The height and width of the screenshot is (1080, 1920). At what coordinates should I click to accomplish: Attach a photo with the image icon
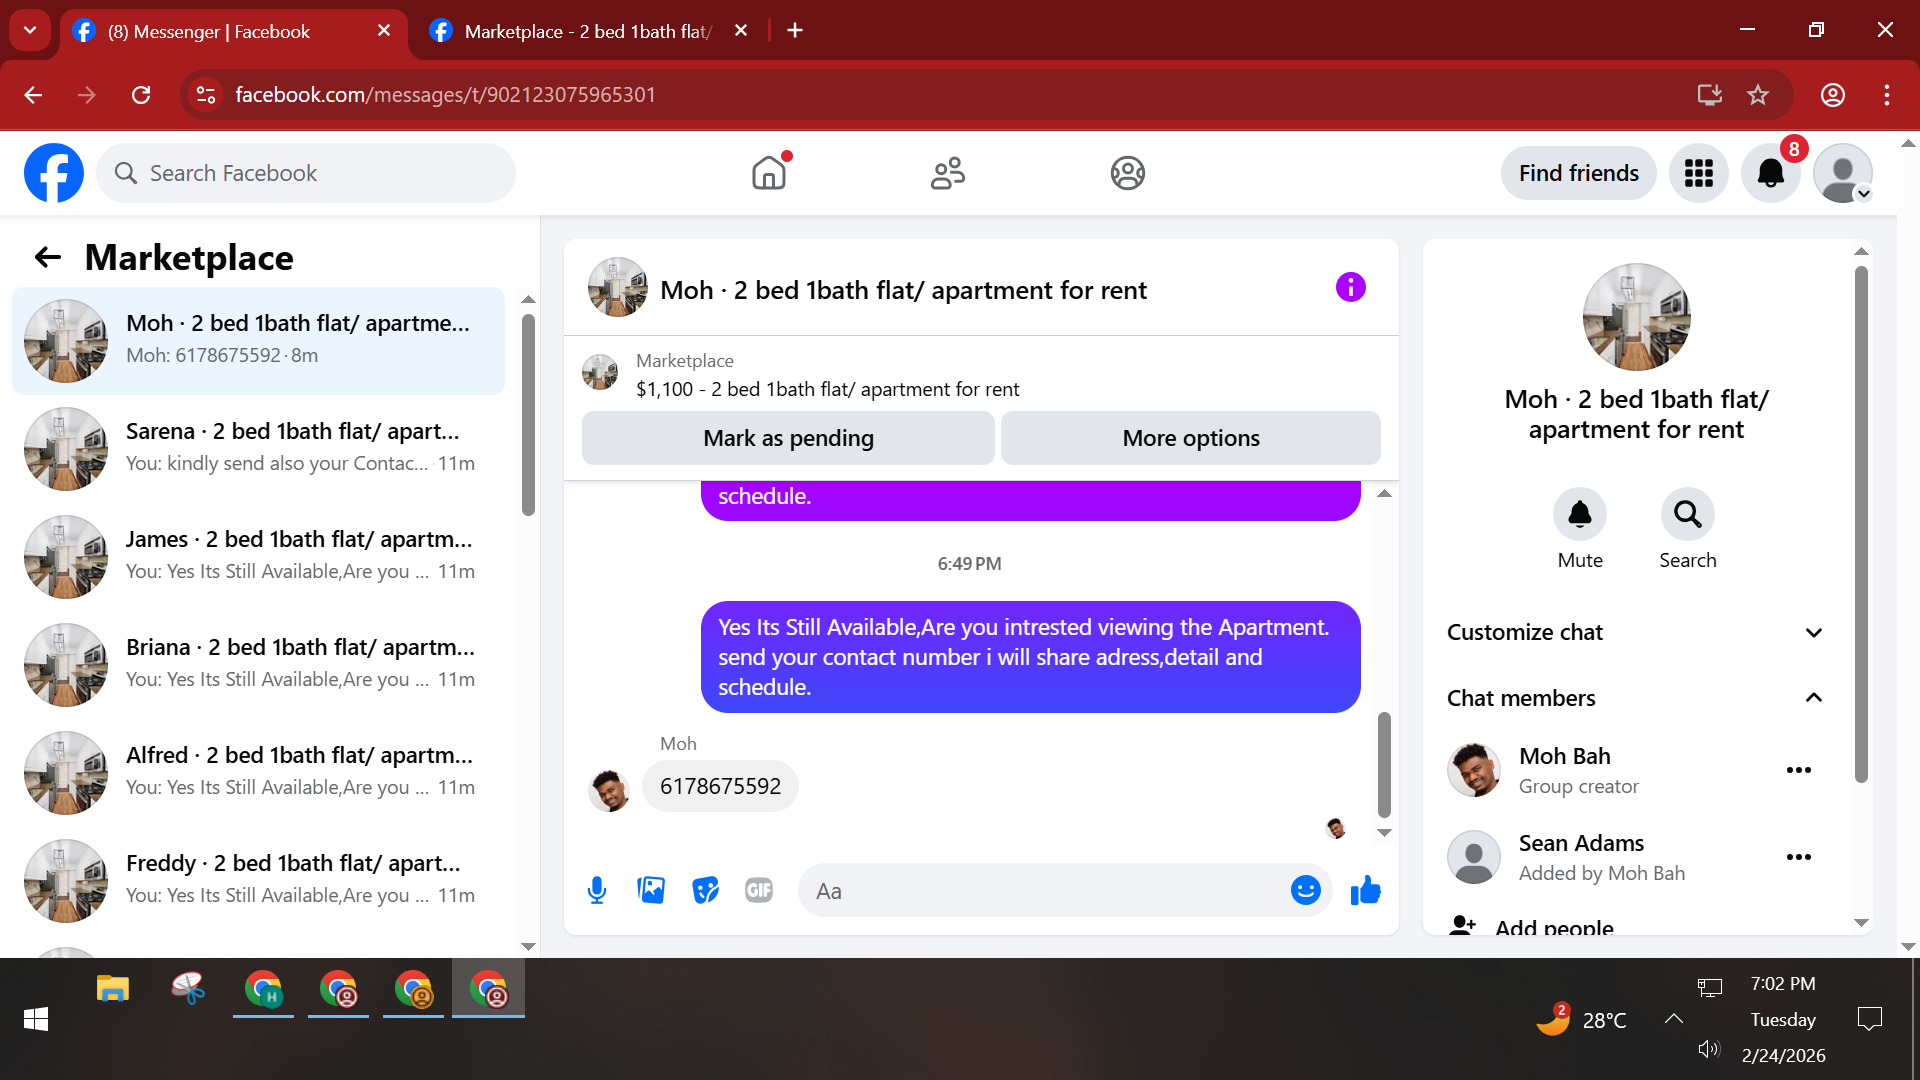coord(651,890)
